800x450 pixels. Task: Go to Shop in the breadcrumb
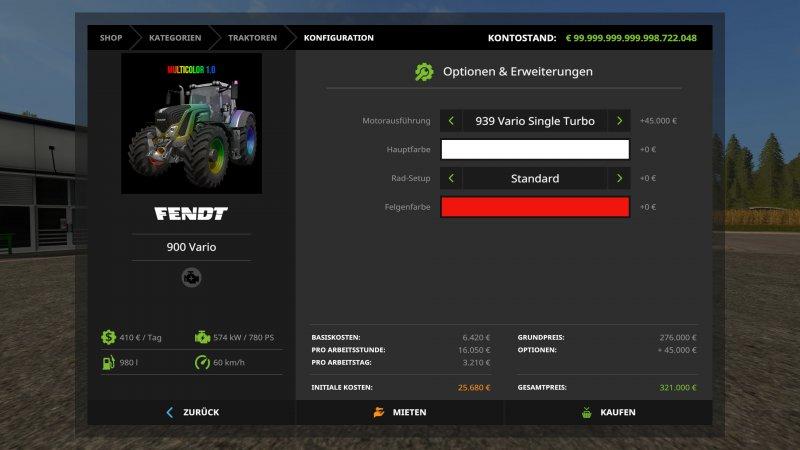(x=110, y=38)
